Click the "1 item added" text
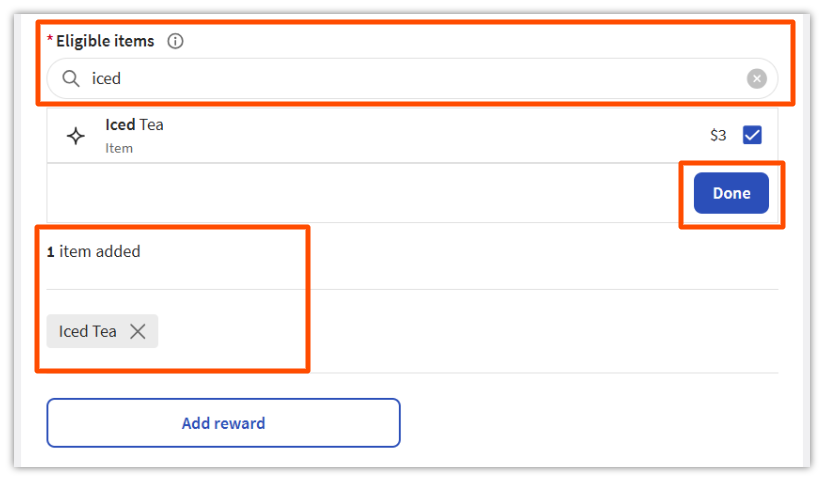 point(94,251)
